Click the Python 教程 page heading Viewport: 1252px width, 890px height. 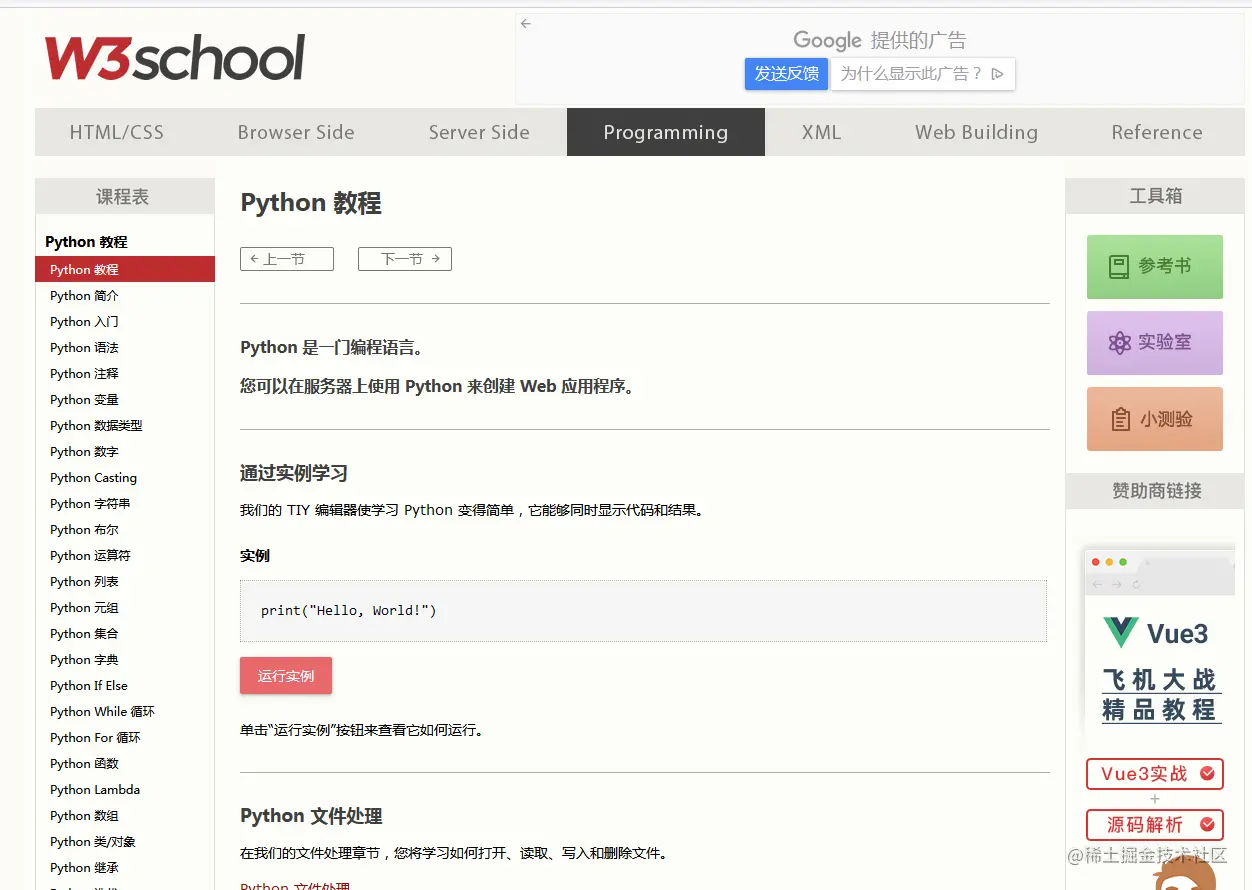311,203
